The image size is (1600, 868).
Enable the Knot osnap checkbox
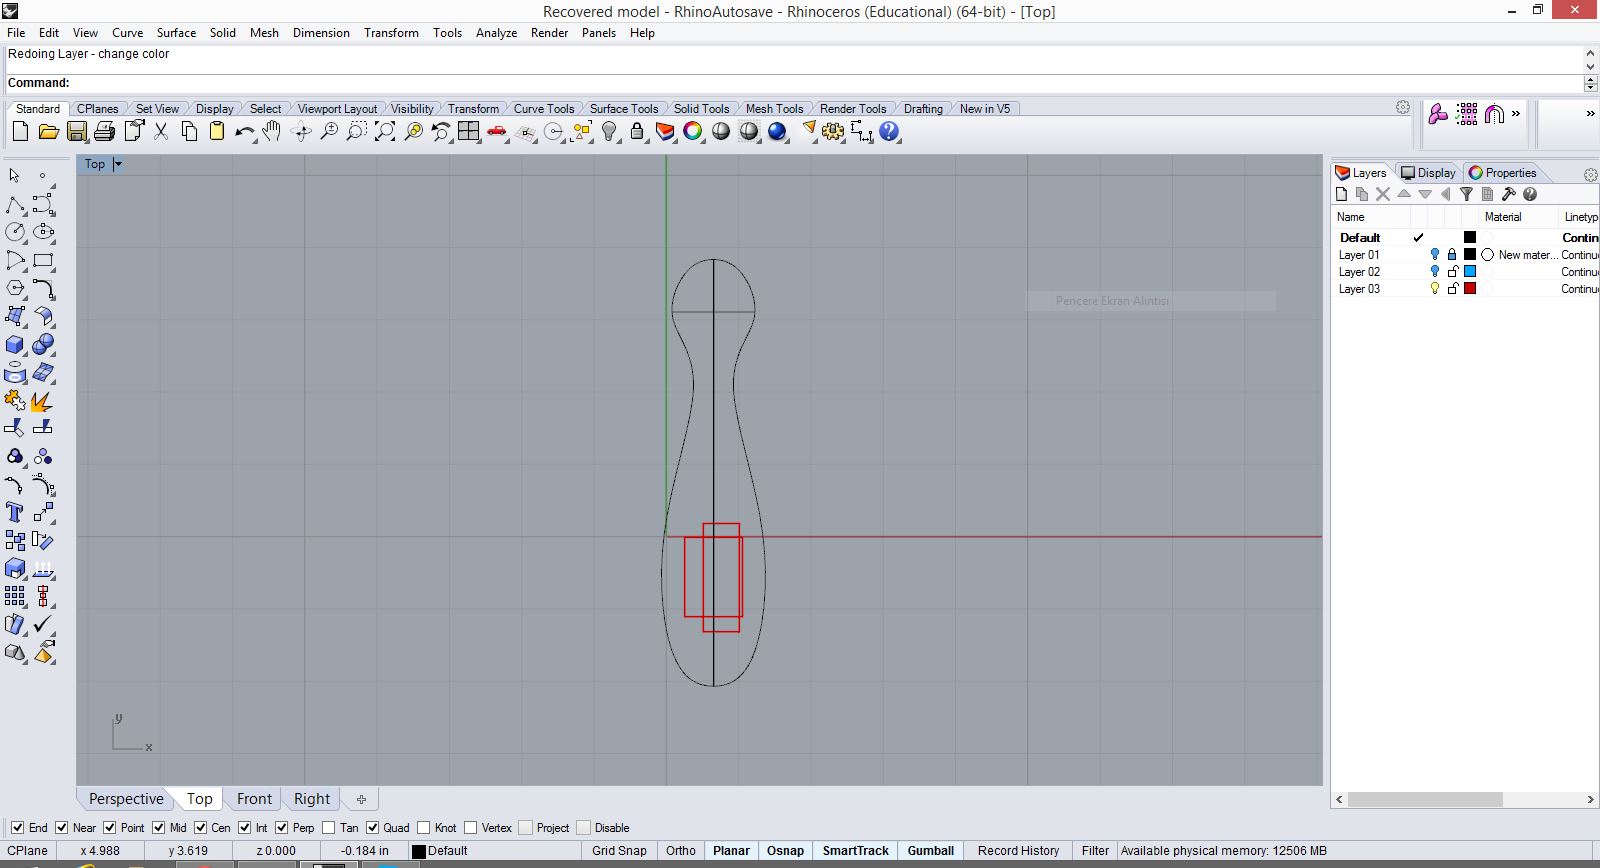(424, 828)
